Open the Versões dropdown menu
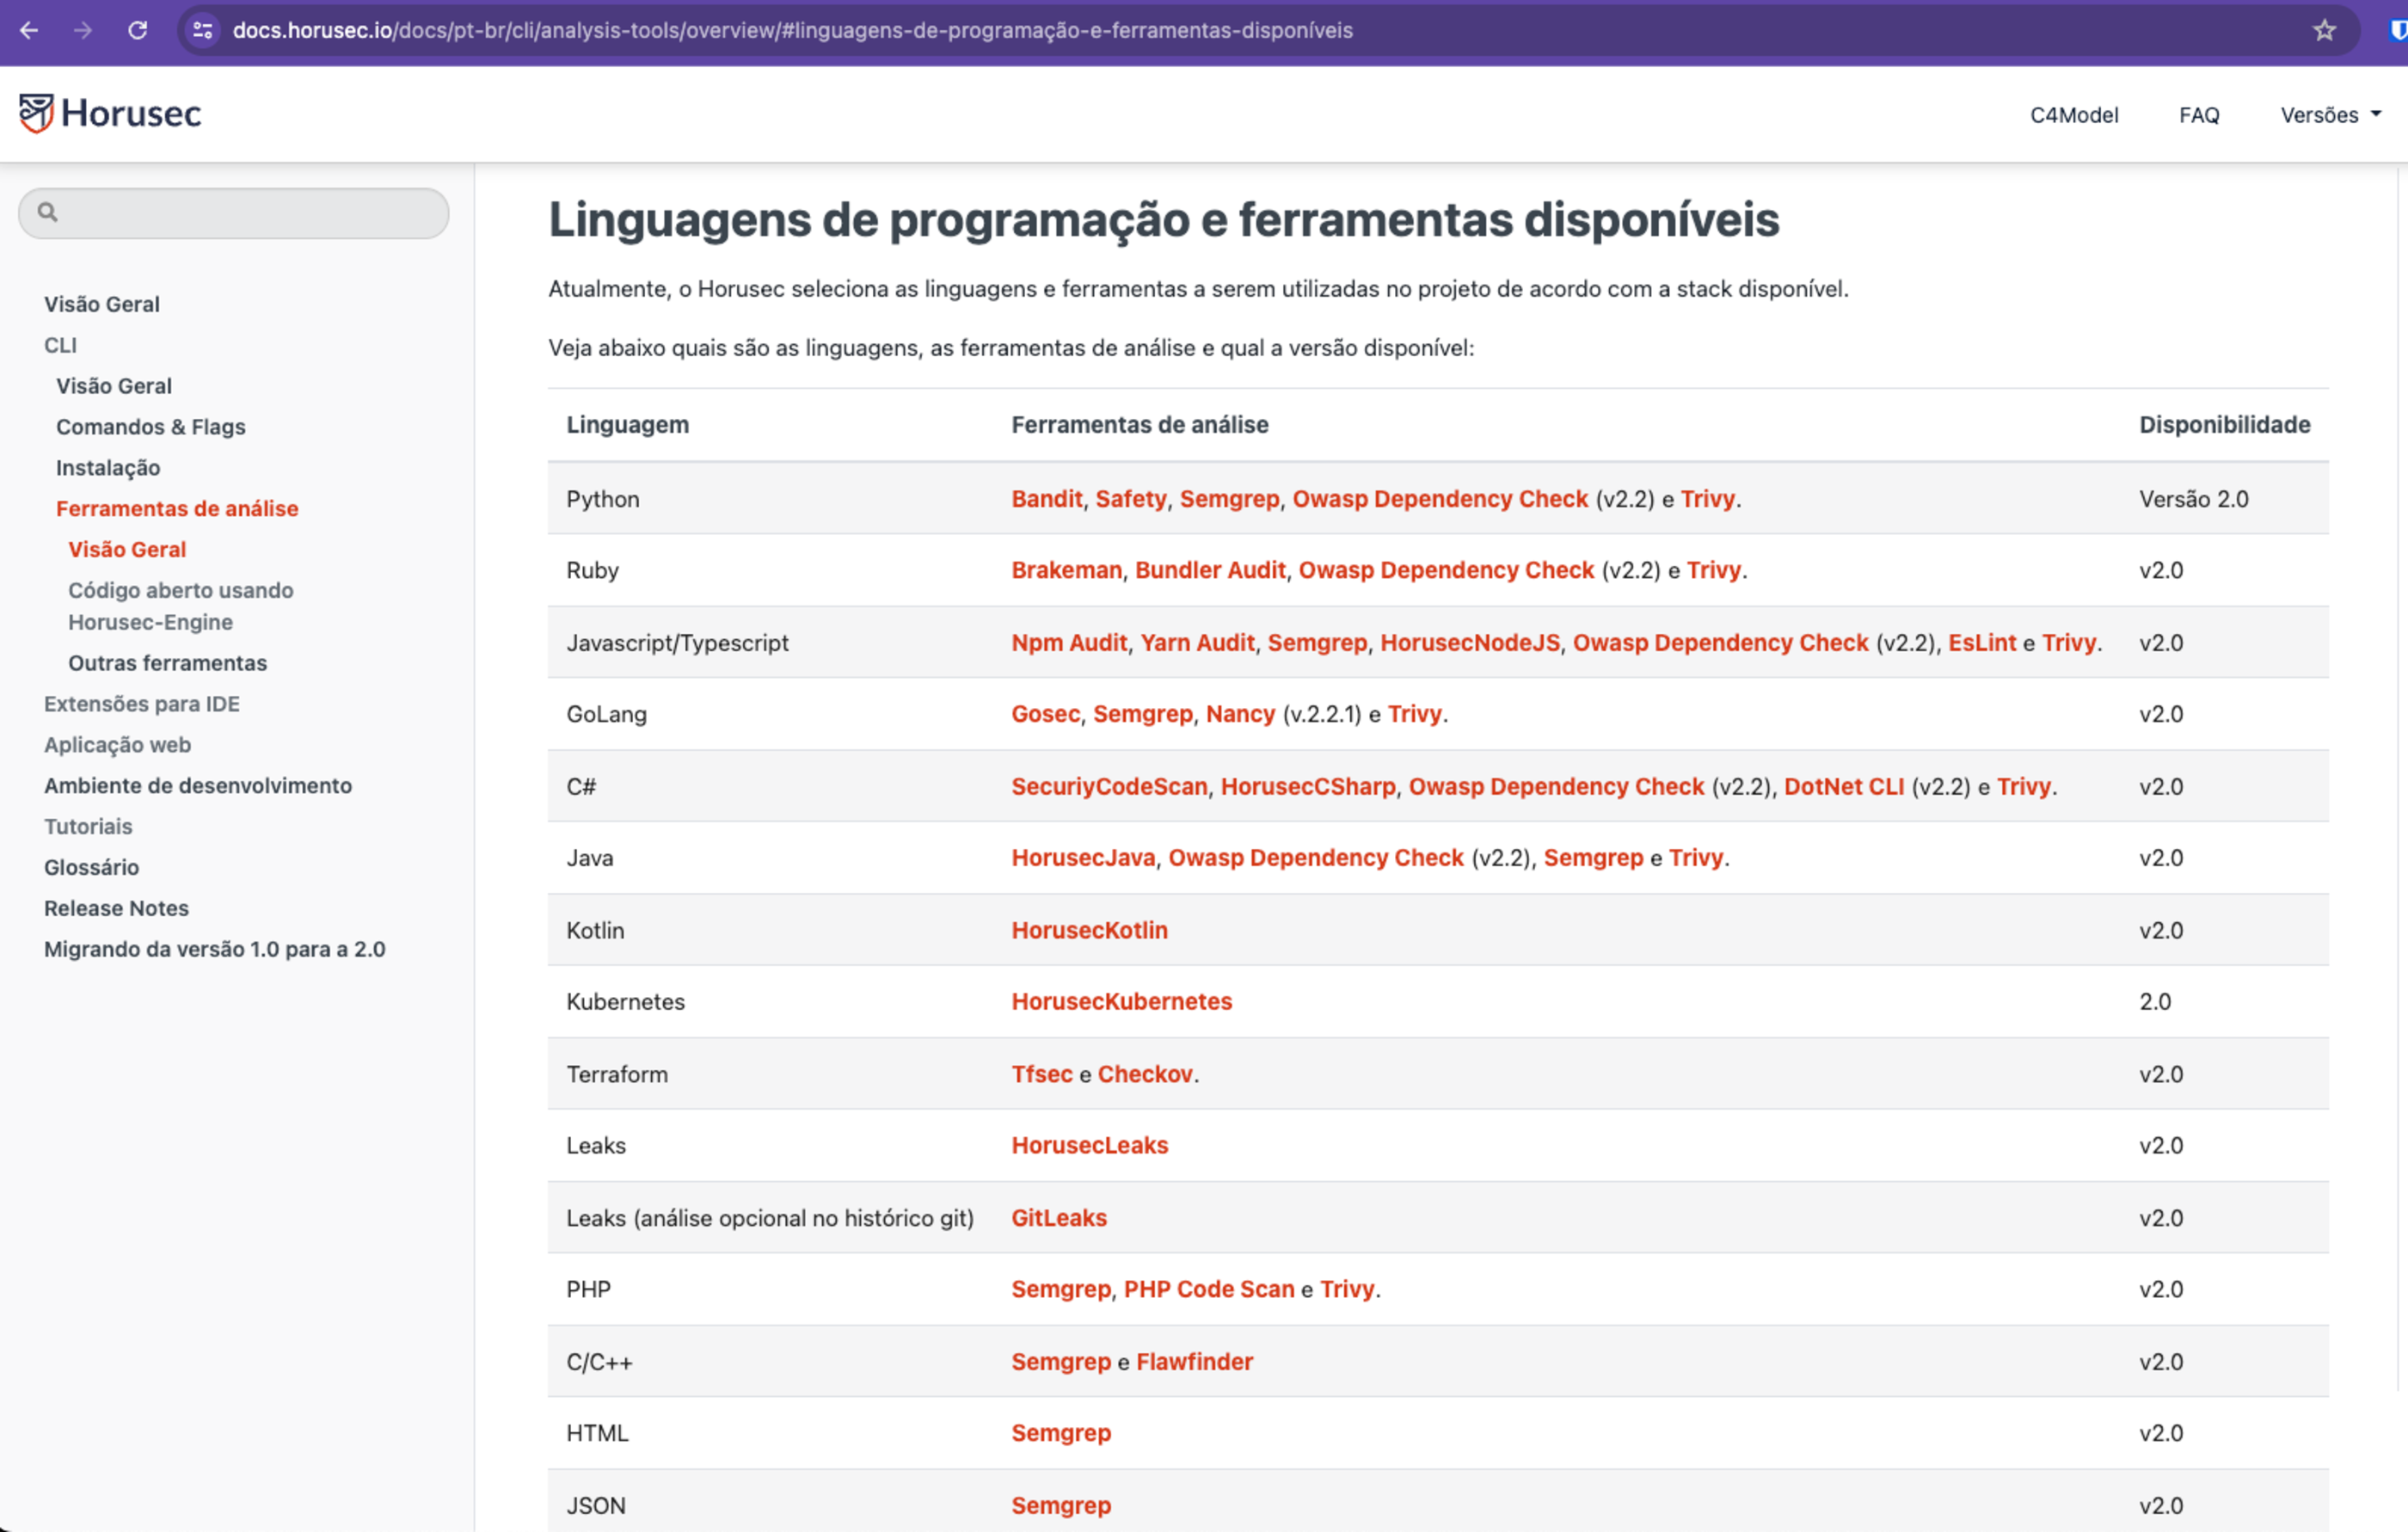This screenshot has height=1532, width=2408. (2331, 115)
